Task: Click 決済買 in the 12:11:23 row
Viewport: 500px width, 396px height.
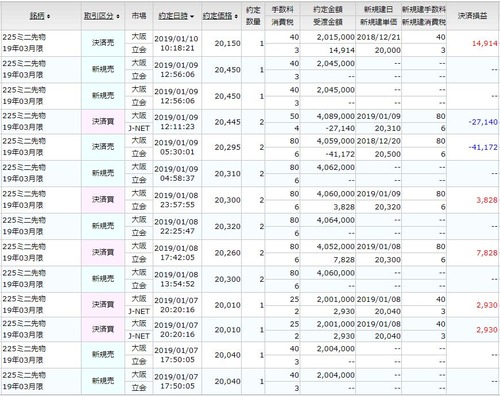Action: click(x=103, y=121)
